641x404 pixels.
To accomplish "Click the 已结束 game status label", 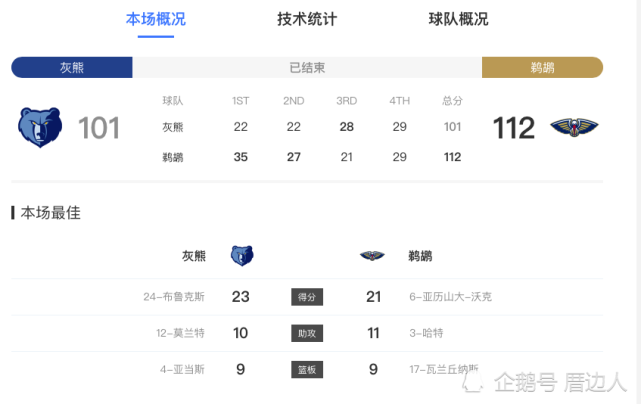I will pos(307,67).
